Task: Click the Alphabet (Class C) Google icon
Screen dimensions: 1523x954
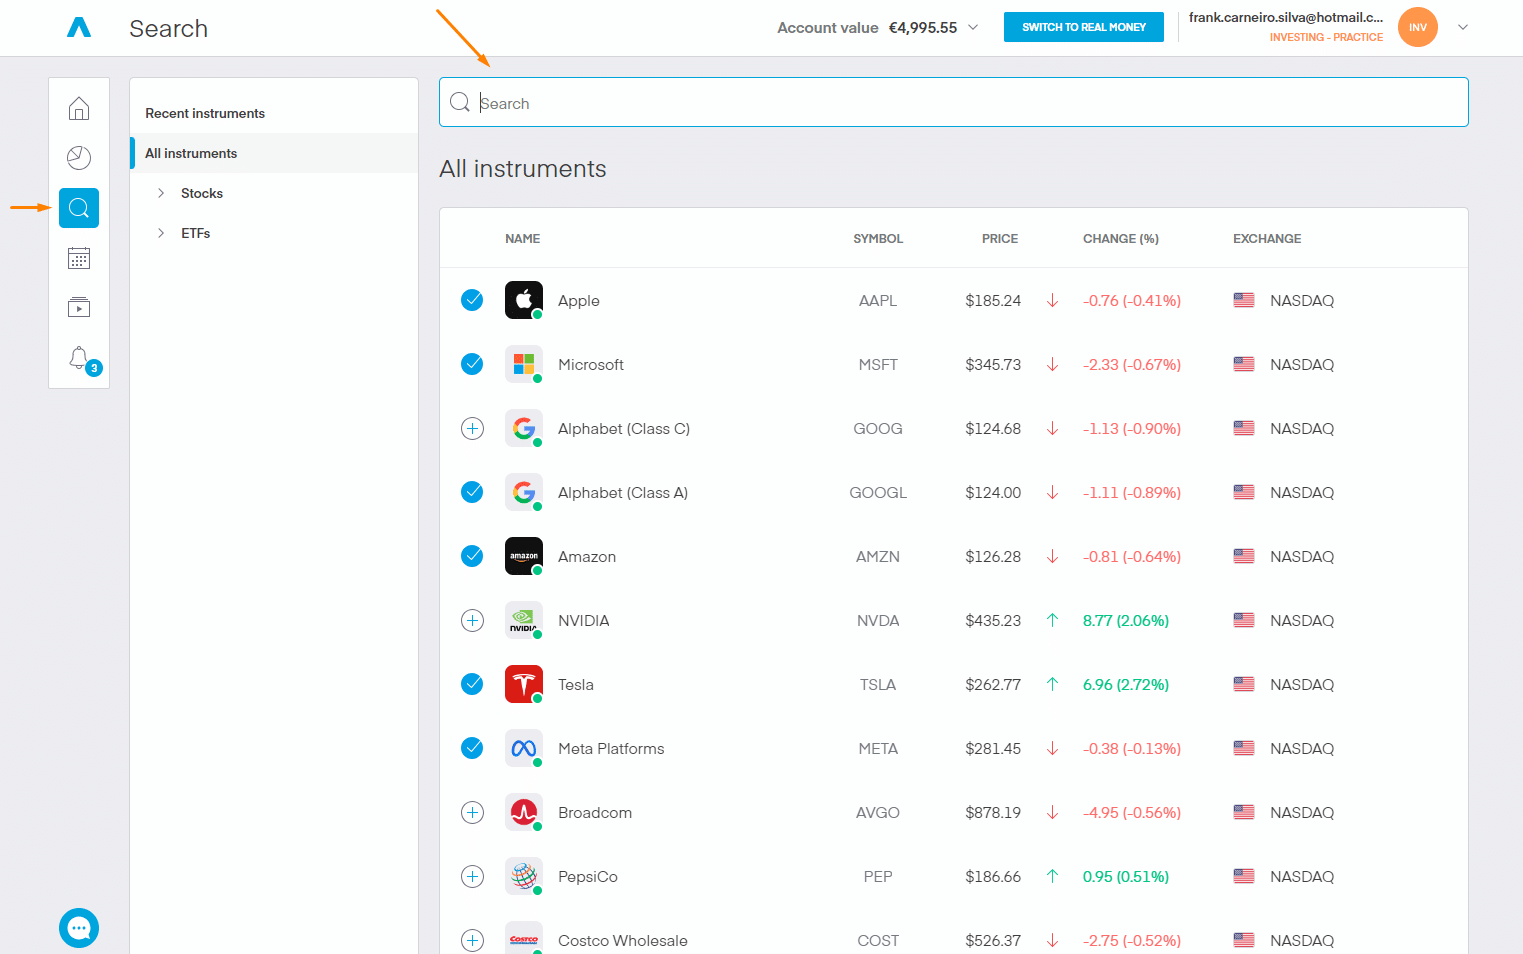Action: click(524, 428)
